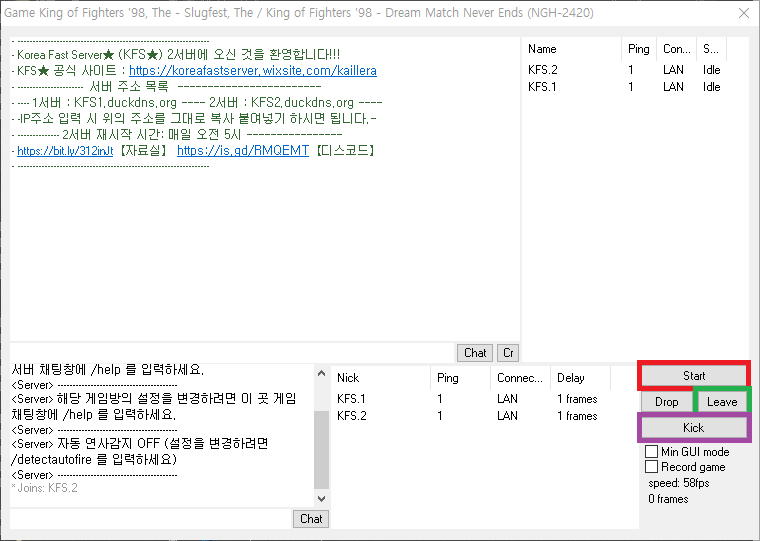Focus the game room chat input field
This screenshot has width=760, height=541.
pos(150,519)
